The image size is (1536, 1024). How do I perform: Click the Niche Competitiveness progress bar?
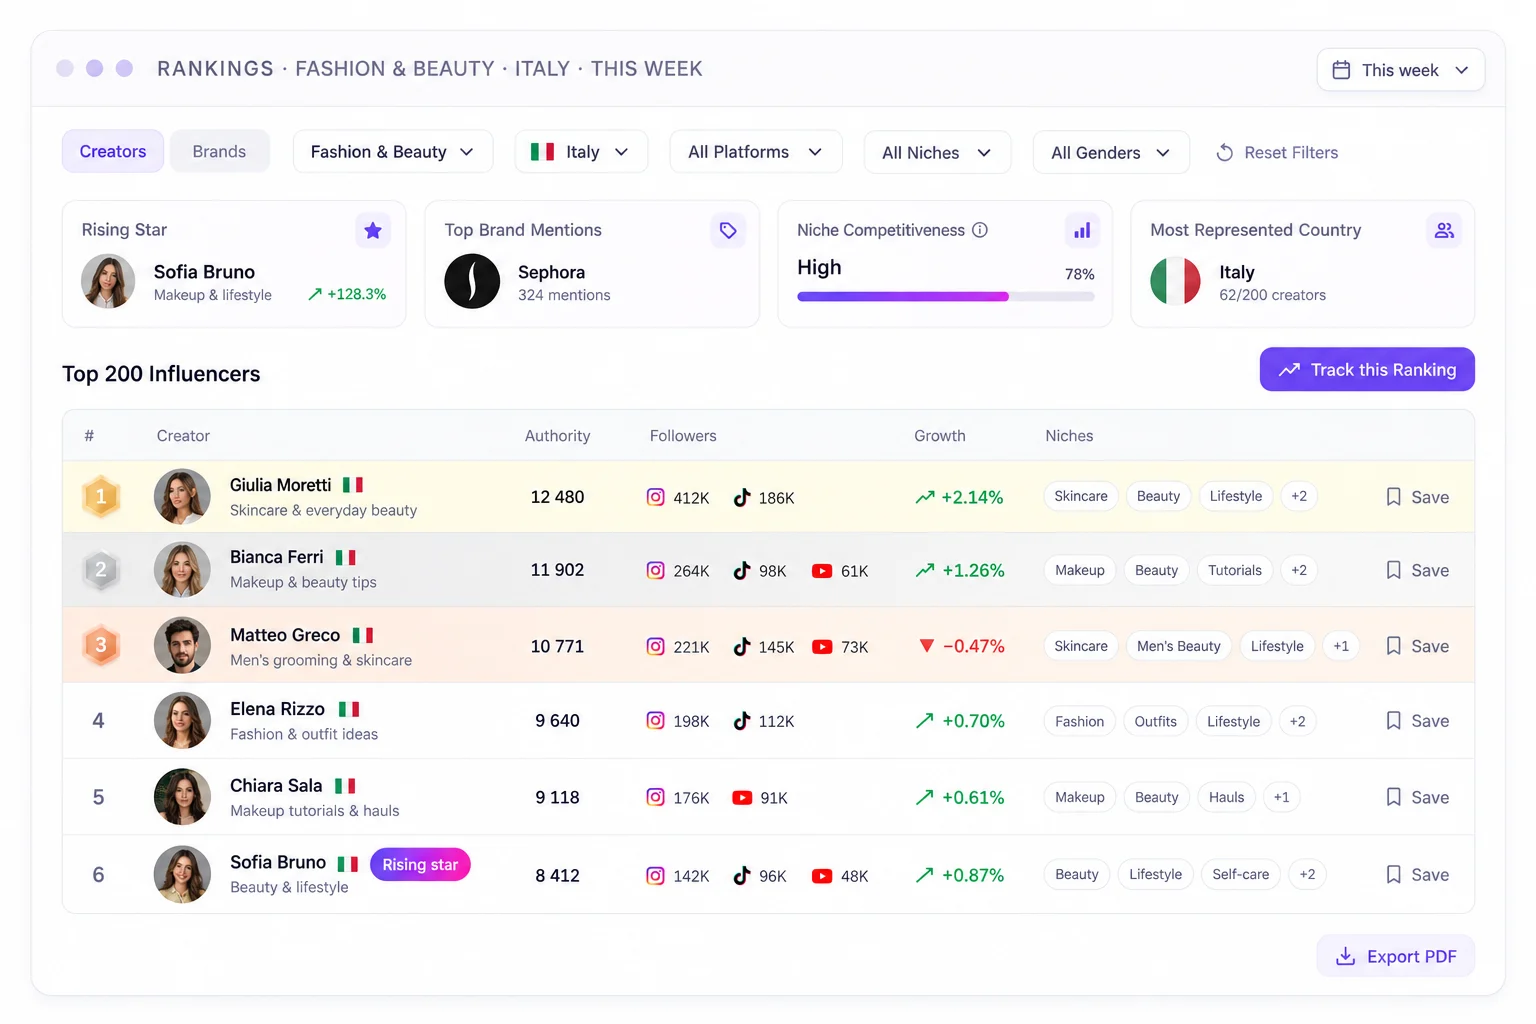point(946,296)
